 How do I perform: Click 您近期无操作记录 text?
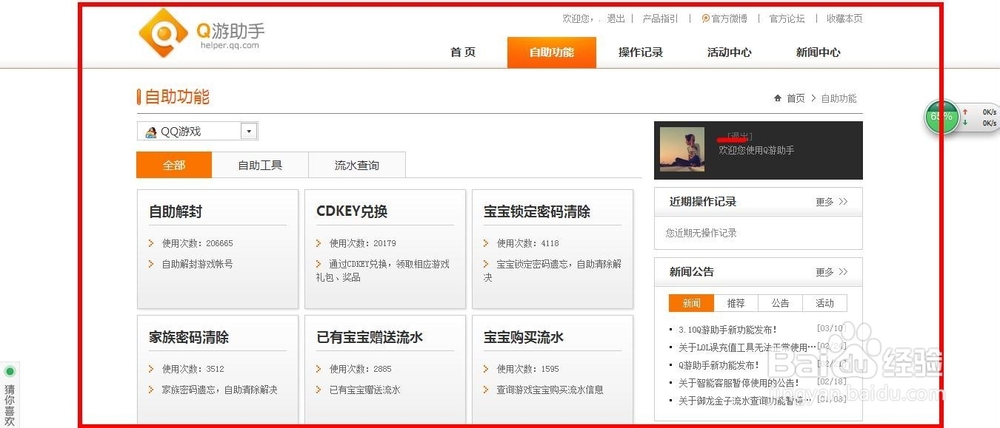701,233
